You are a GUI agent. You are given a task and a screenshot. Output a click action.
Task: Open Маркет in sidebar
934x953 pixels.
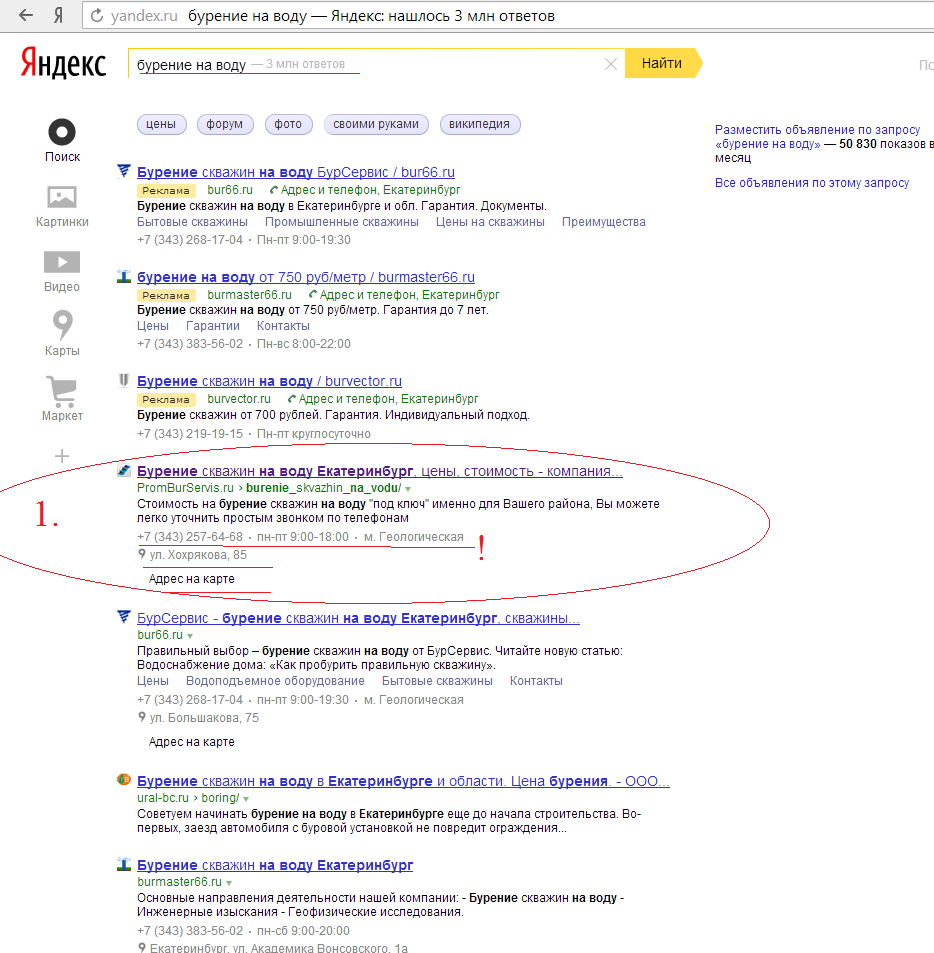pos(62,399)
